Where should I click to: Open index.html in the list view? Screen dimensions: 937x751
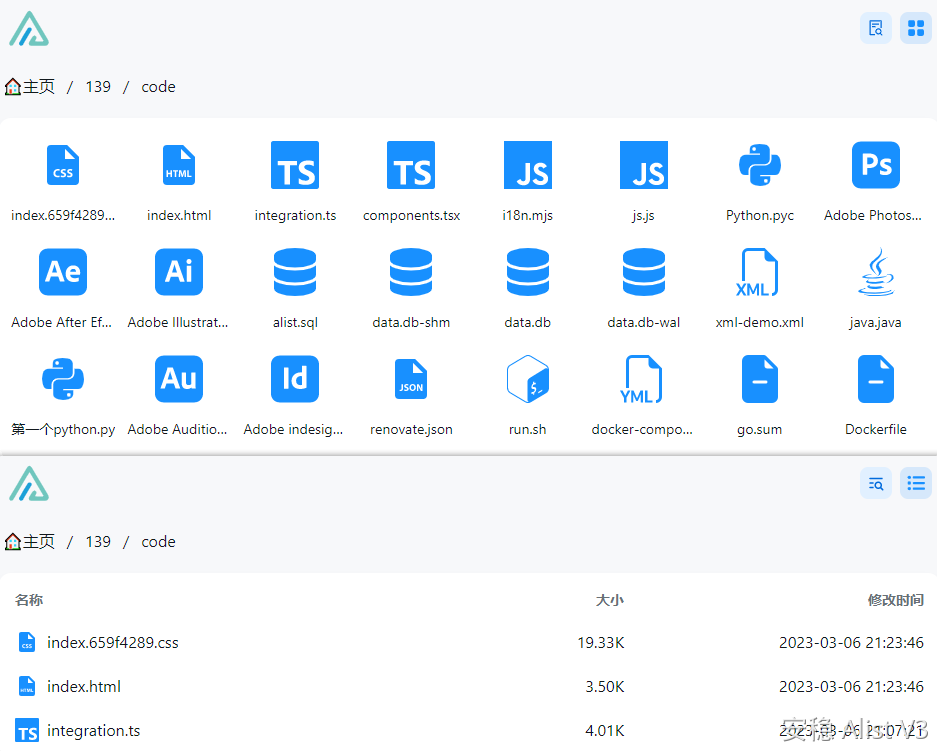[x=84, y=687]
